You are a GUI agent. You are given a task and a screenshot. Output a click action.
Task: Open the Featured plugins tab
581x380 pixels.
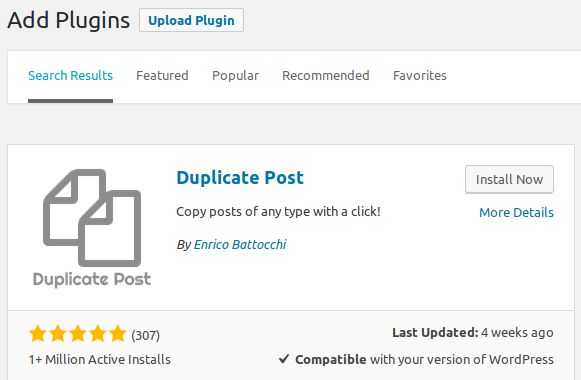click(162, 76)
